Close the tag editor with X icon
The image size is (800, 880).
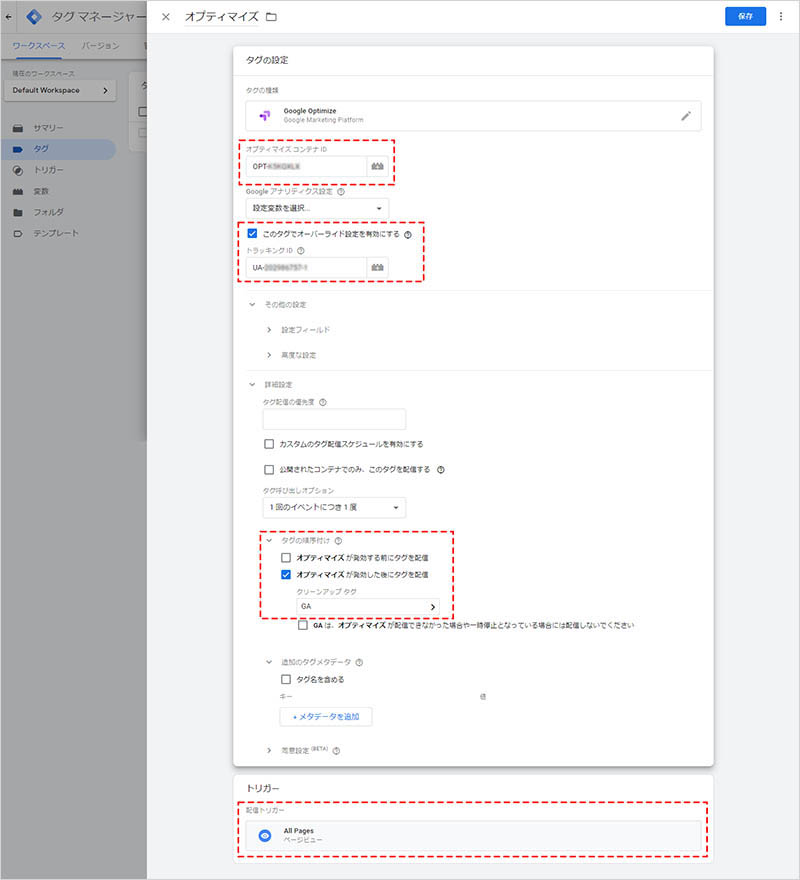click(166, 17)
